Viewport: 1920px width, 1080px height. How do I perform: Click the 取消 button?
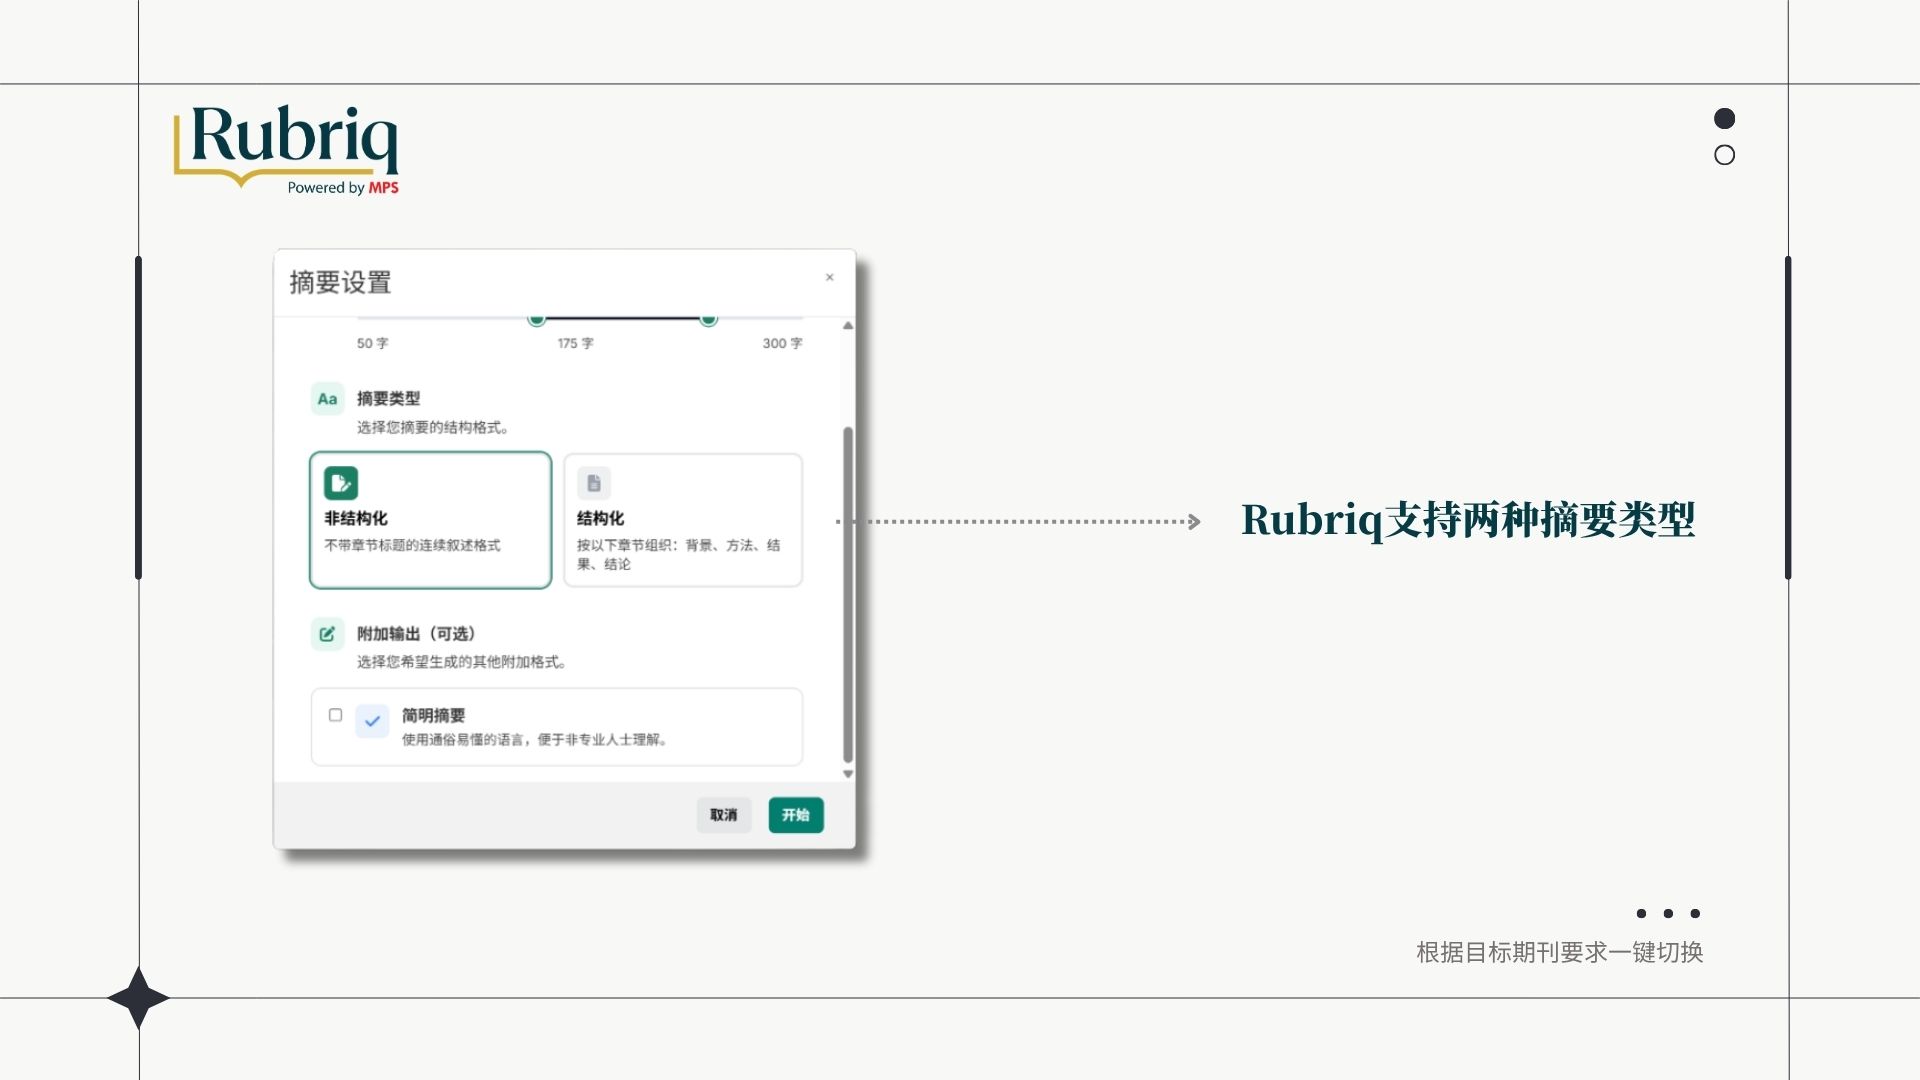724,815
